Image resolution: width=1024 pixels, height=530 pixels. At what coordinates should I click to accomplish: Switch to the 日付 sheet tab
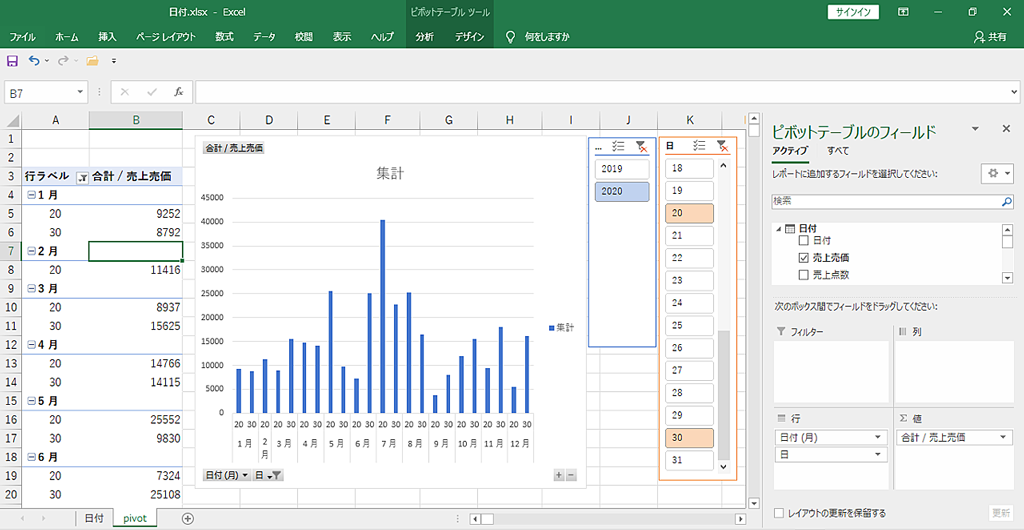[x=94, y=518]
